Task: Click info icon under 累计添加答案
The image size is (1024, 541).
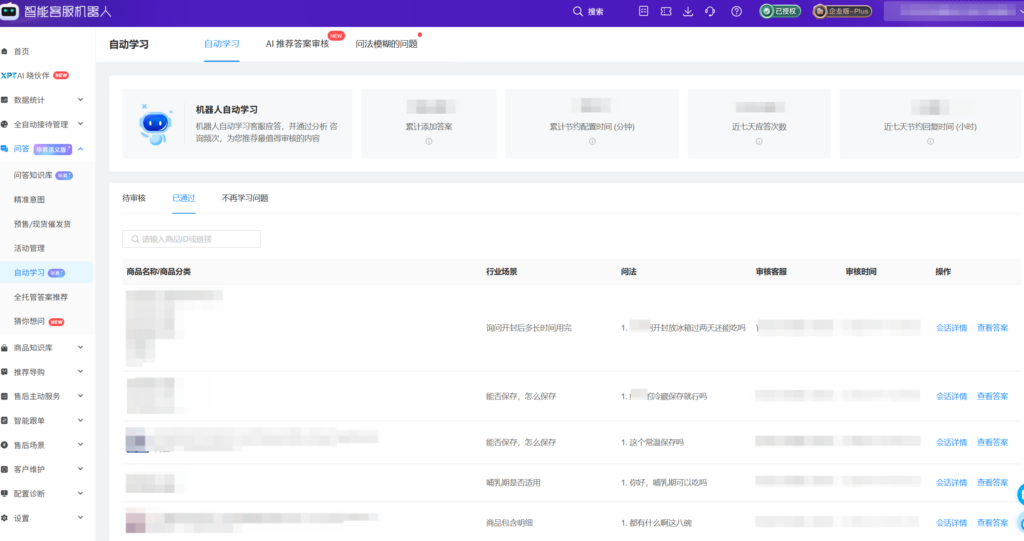Action: 428,141
